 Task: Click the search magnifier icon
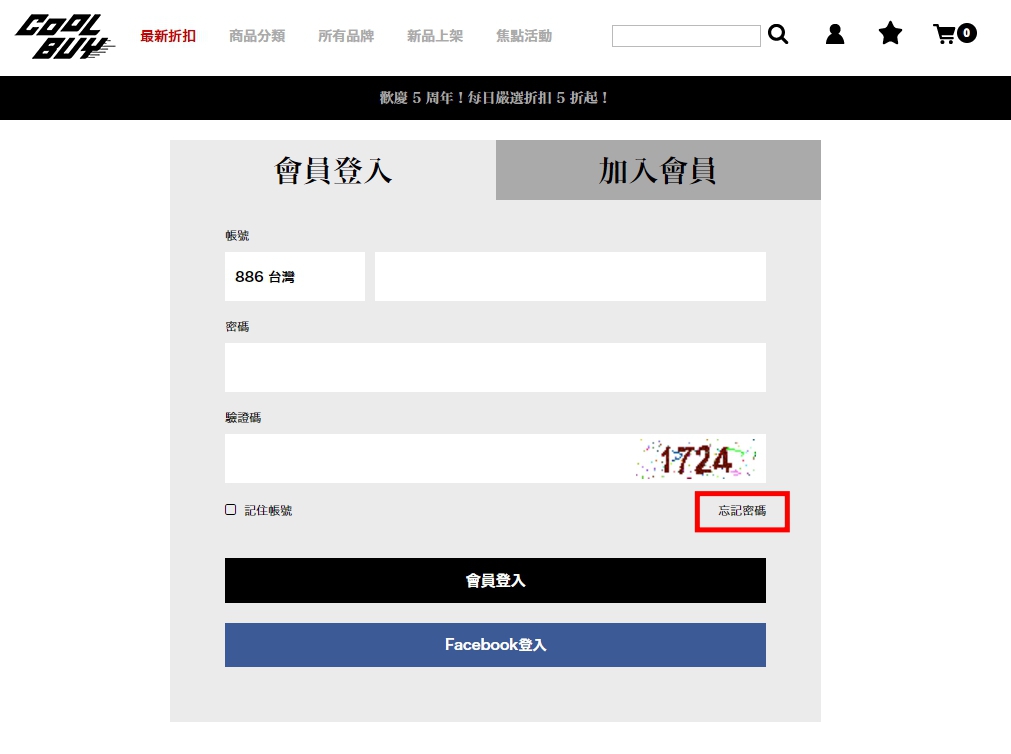tap(778, 34)
